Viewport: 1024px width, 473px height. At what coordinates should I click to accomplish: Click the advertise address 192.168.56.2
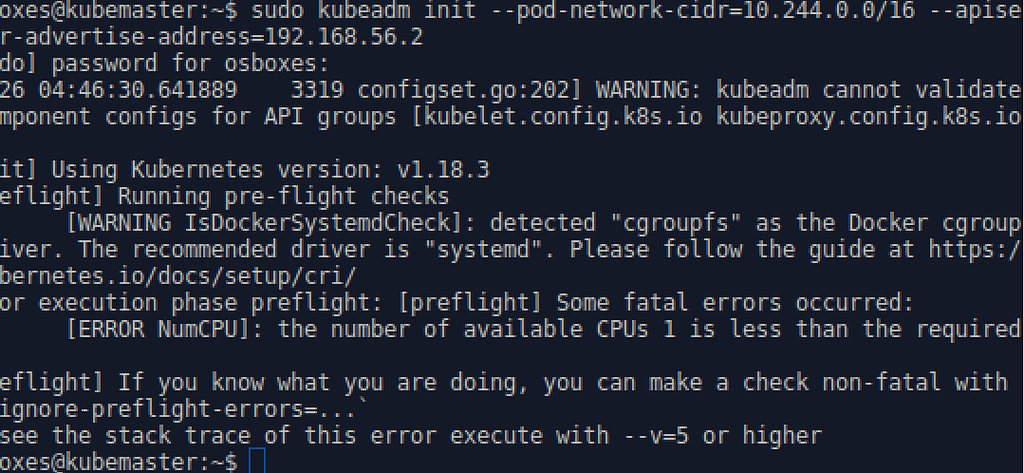[343, 37]
